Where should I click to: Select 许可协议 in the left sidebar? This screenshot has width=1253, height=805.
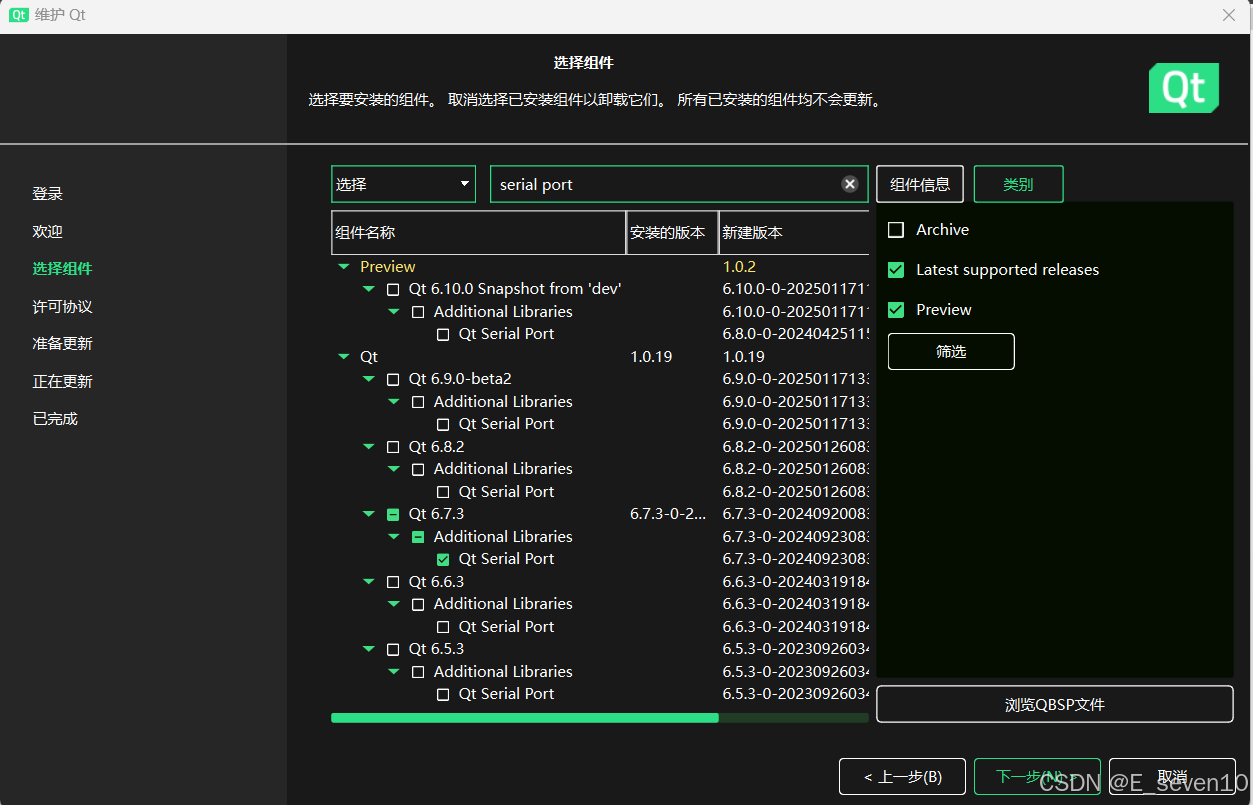(63, 306)
